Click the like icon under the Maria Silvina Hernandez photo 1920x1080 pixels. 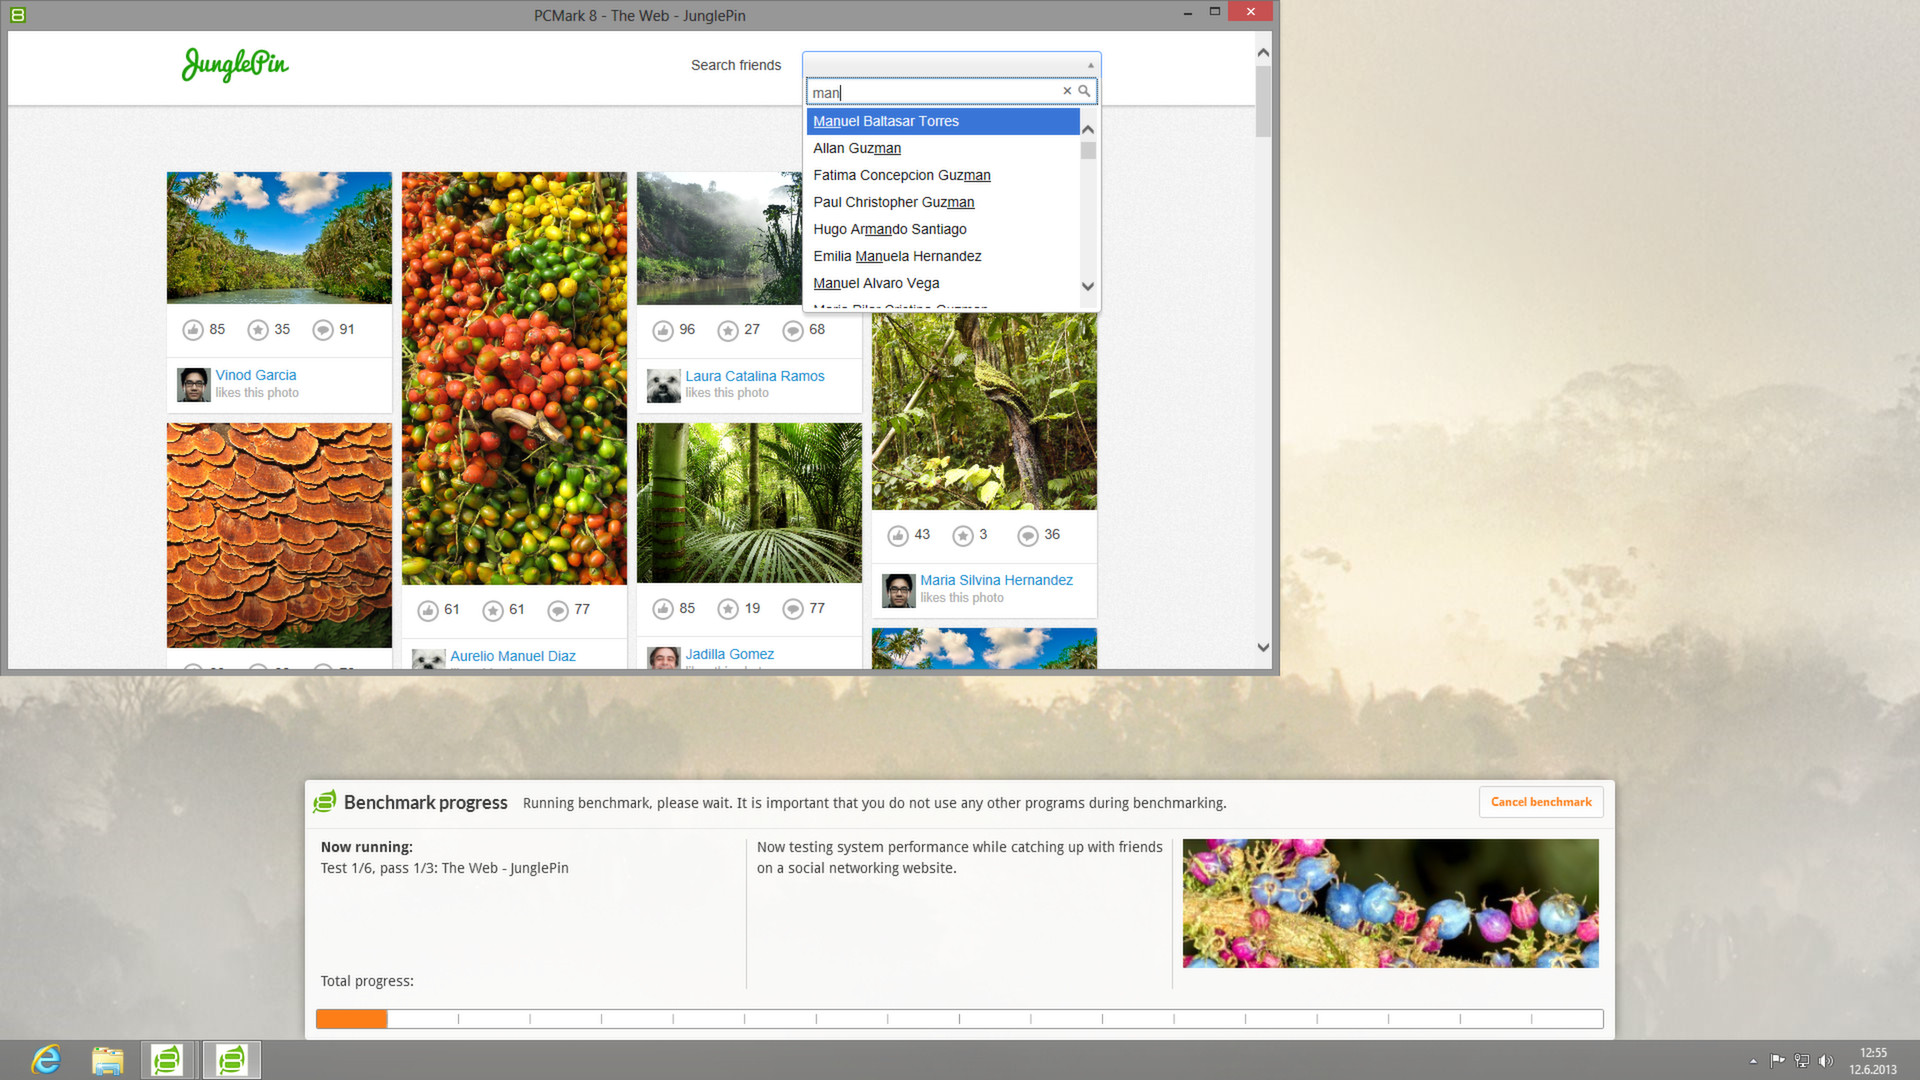point(898,535)
